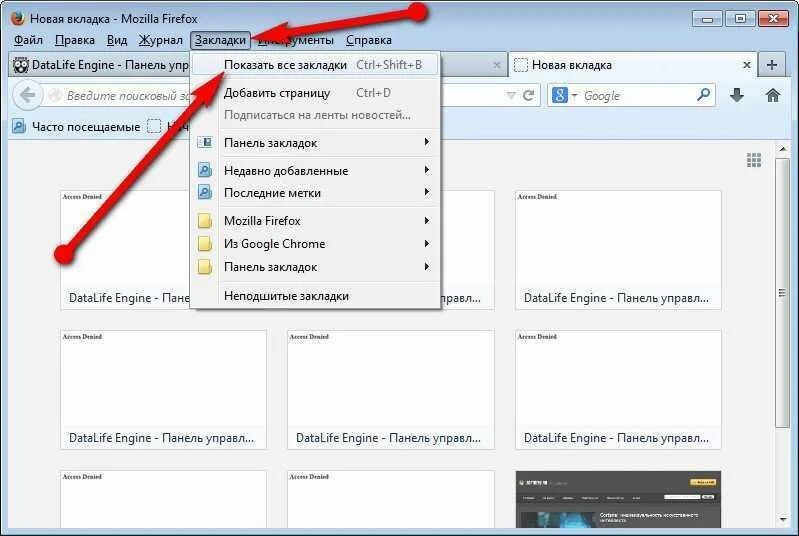Click the scrollbar up arrow
The width and height of the screenshot is (799, 536).
point(783,149)
